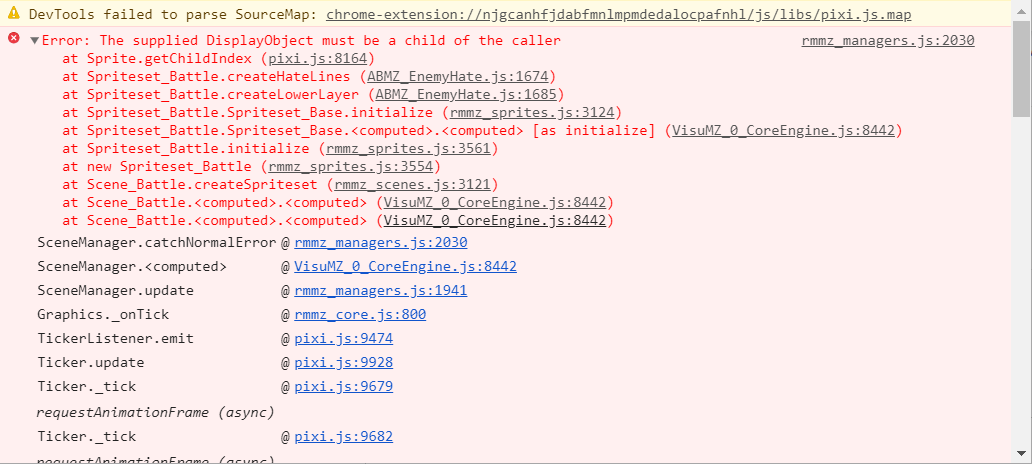This screenshot has width=1032, height=464.
Task: Open the rmmz_sprites.js:3554 source link
Action: click(351, 167)
